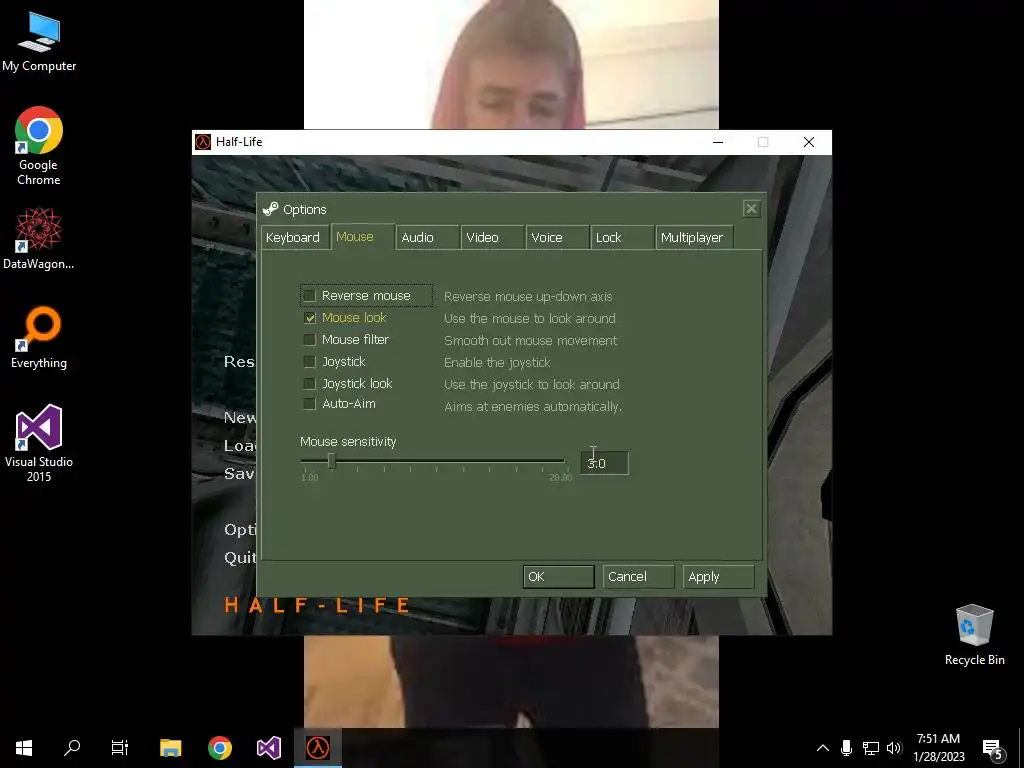Switch to the Multiplayer tab

[694, 238]
